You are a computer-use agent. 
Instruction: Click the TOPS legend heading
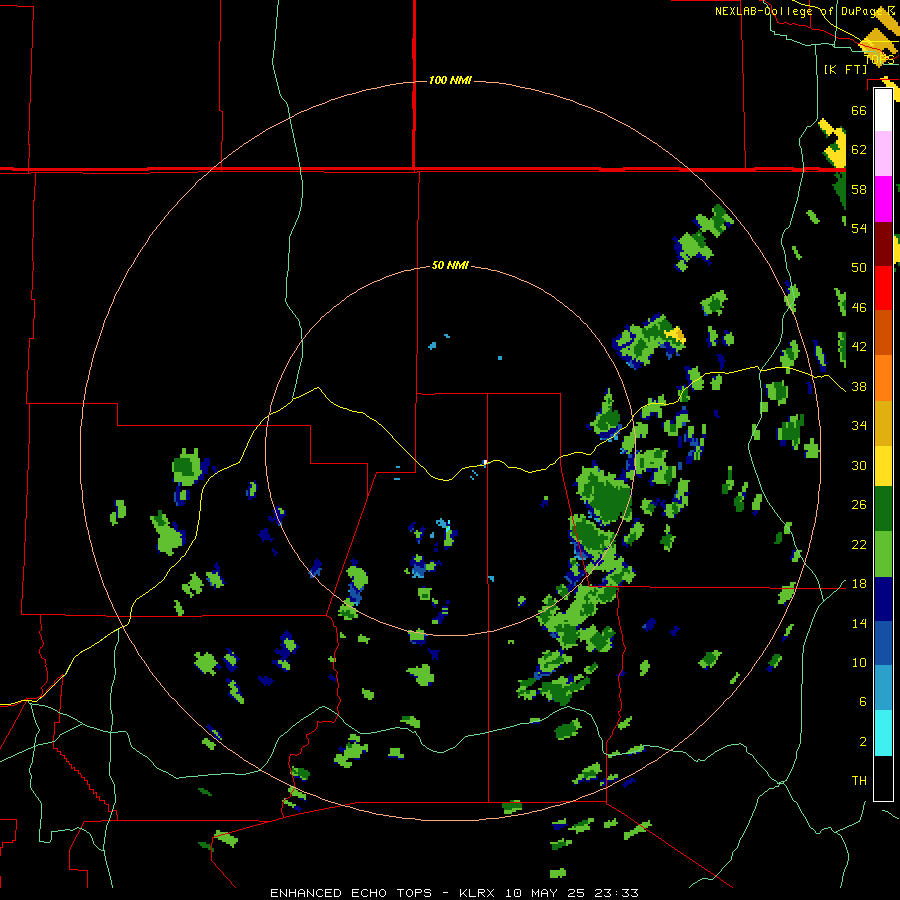point(879,59)
